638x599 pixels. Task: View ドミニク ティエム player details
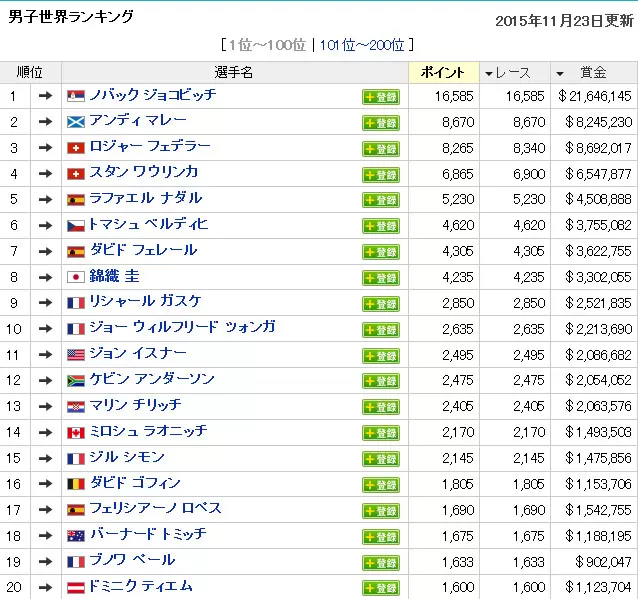point(140,586)
